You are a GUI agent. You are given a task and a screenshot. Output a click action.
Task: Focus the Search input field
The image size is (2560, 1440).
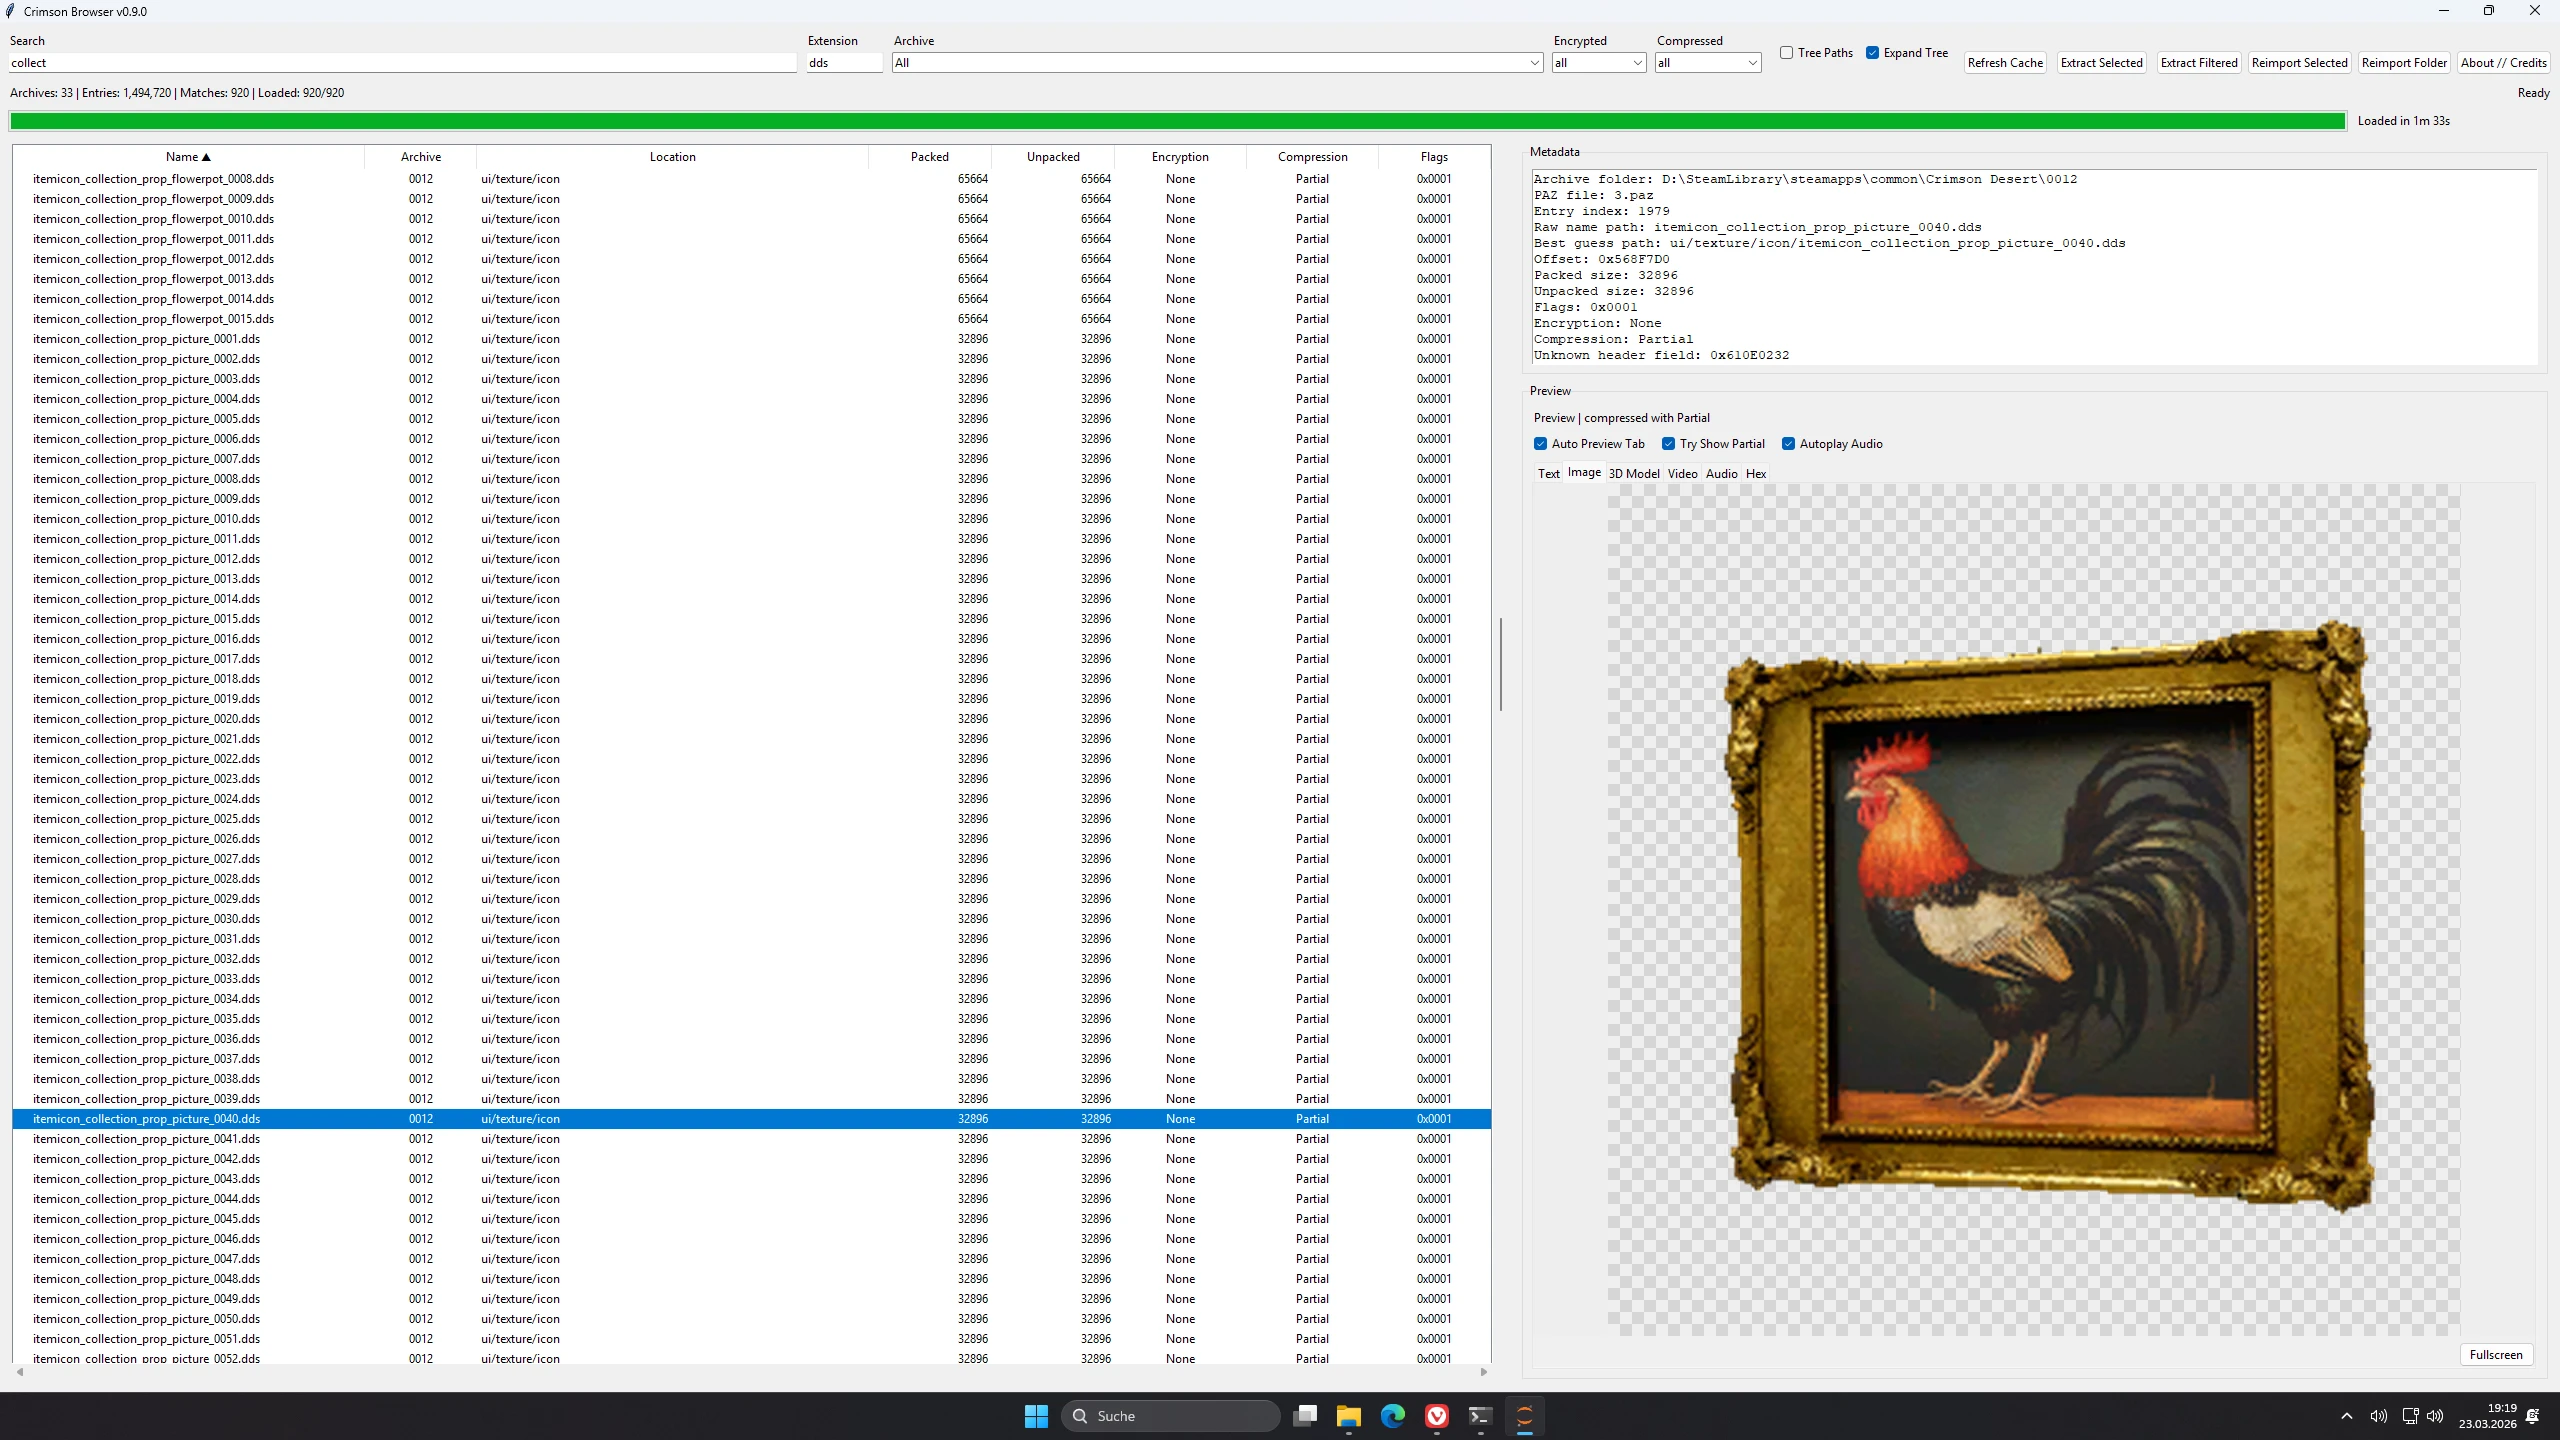[x=403, y=63]
